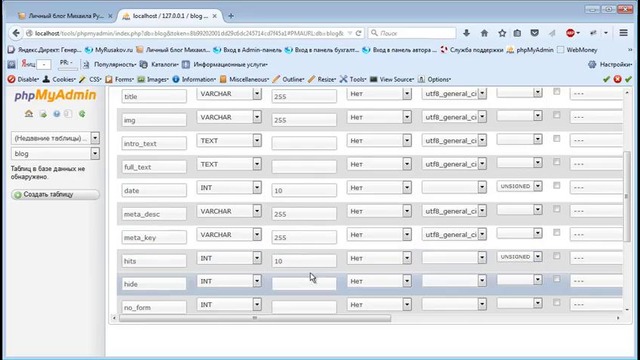Image resolution: width=640 pixels, height=360 pixels.
Task: Open the downloads arrow icon
Action: (x=466, y=33)
